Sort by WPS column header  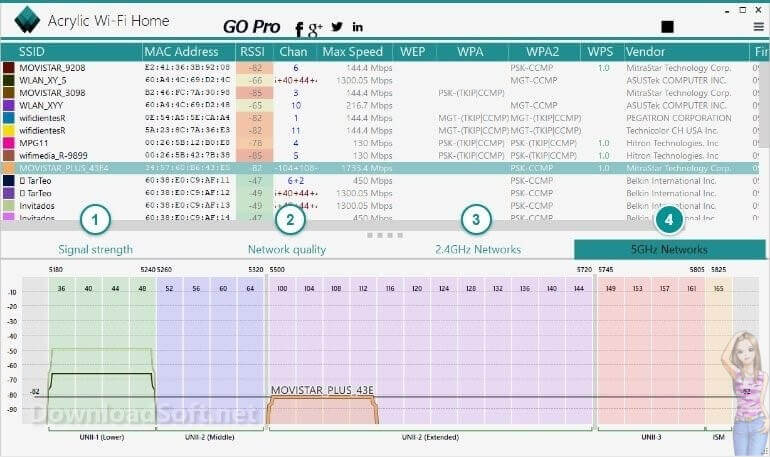pyautogui.click(x=602, y=52)
